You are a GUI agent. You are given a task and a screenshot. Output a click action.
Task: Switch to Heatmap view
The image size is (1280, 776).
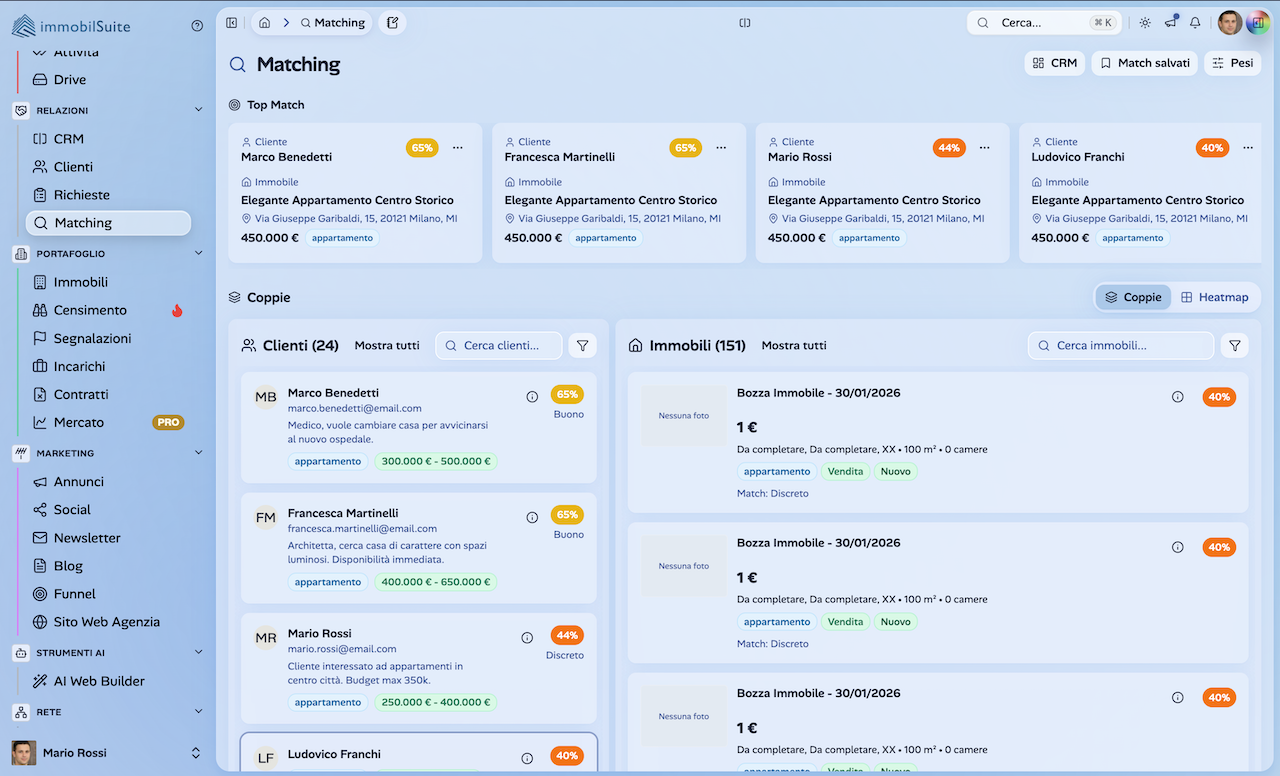pyautogui.click(x=1215, y=297)
